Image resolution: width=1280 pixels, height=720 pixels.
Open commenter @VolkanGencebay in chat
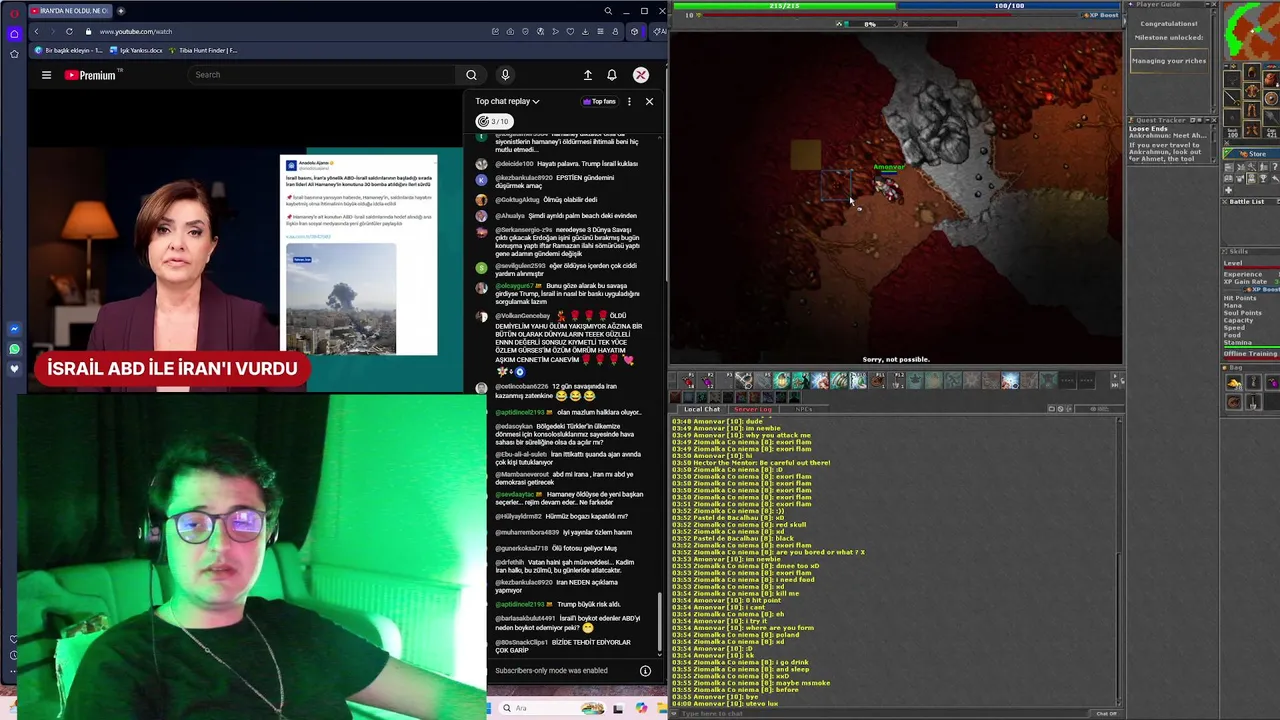(522, 316)
